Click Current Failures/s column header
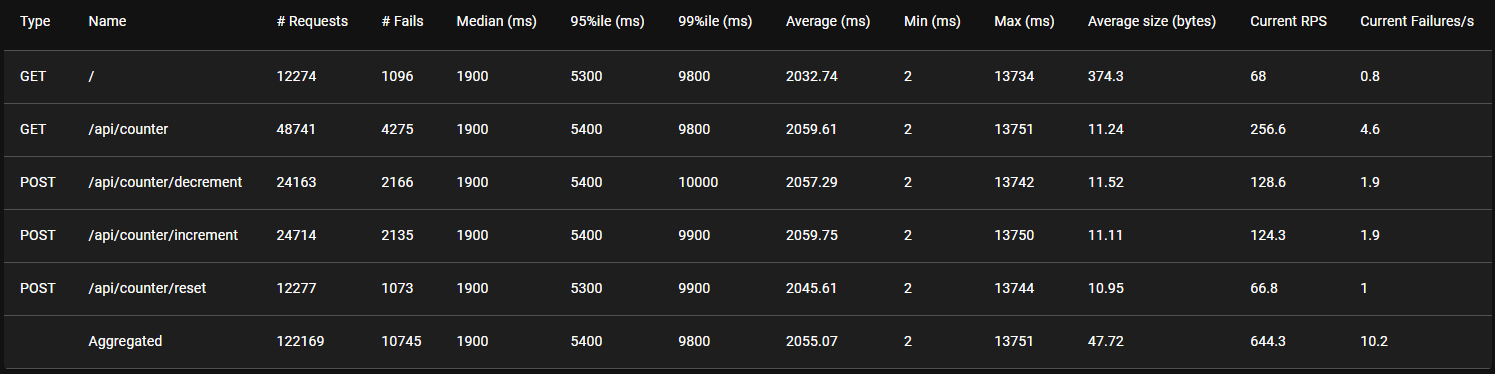 pyautogui.click(x=1417, y=22)
